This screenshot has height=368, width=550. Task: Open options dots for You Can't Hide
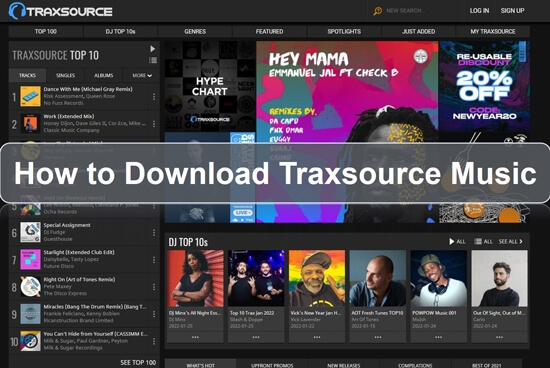(154, 341)
